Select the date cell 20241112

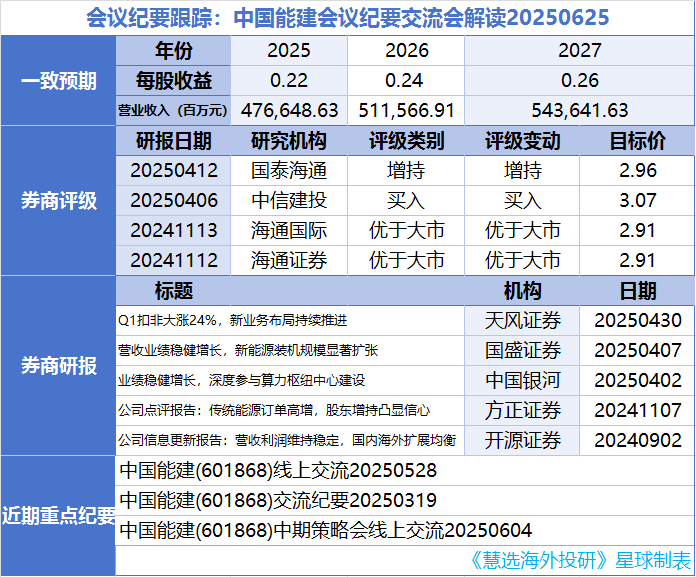(173, 261)
